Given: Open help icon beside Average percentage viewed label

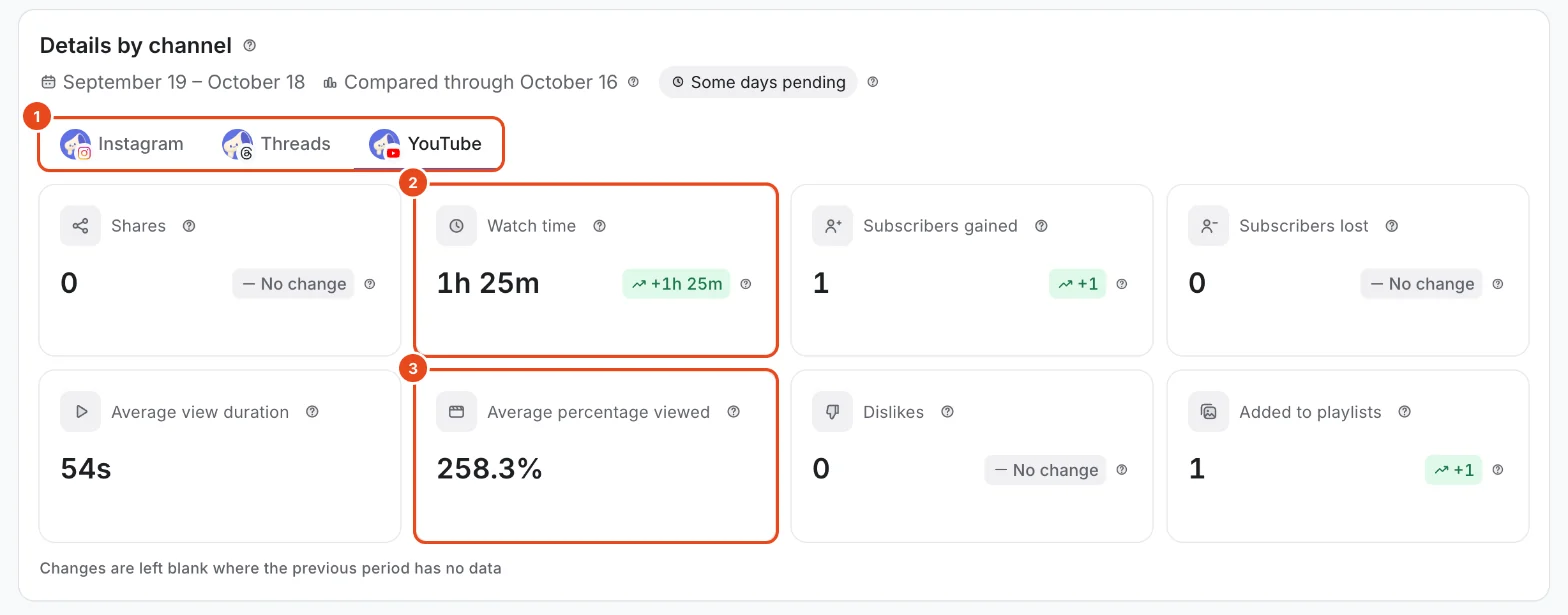Looking at the screenshot, I should tap(734, 412).
